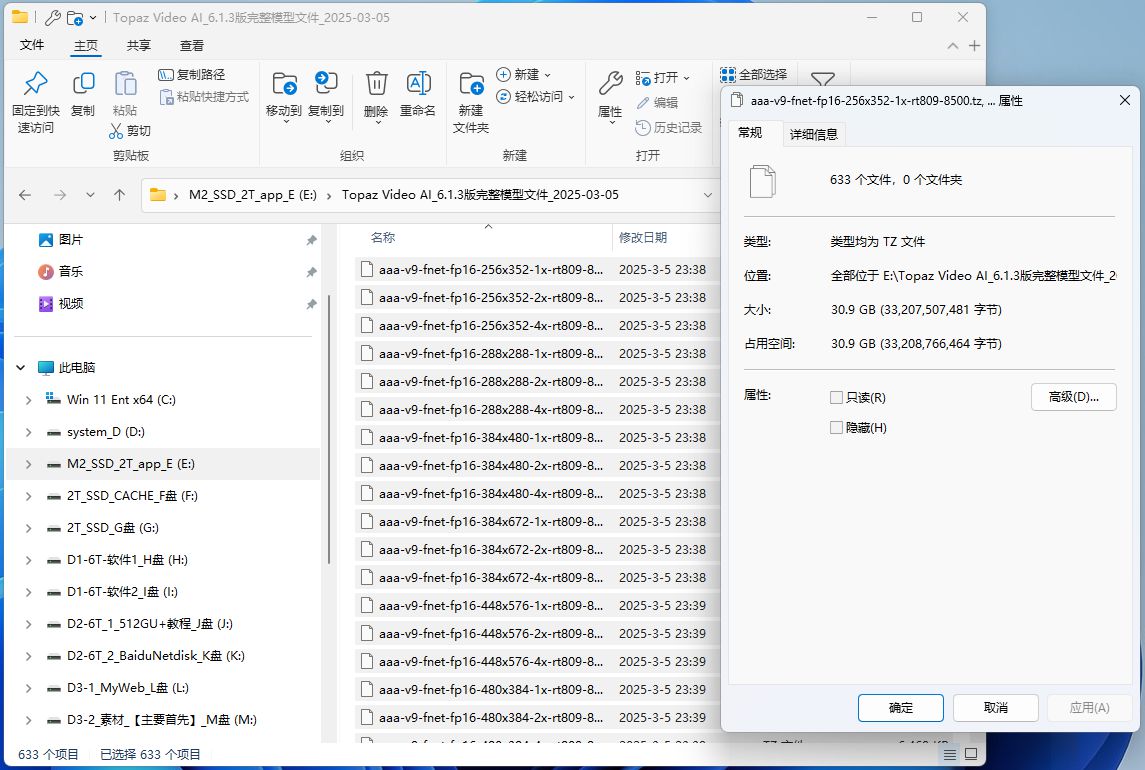Click the quick access toolbar properties icon
Viewport: 1145px width, 770px height.
pyautogui.click(x=53, y=18)
